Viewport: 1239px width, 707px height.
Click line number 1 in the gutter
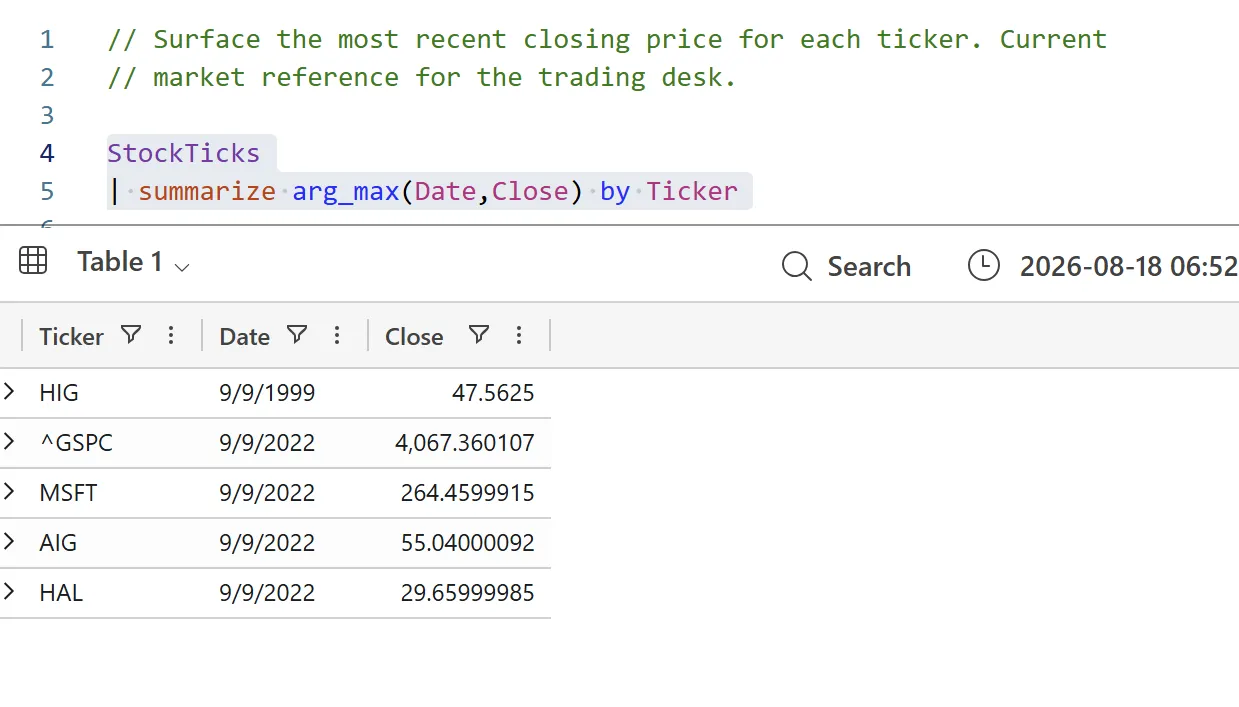47,39
